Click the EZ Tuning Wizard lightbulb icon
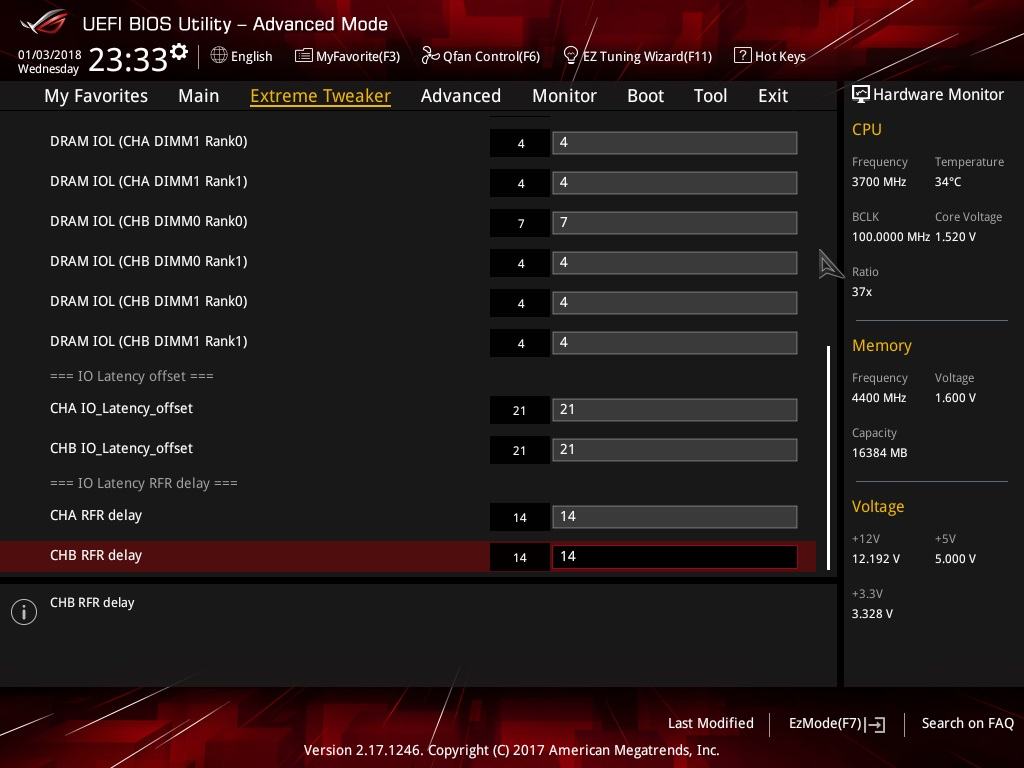This screenshot has height=768, width=1024. 570,56
